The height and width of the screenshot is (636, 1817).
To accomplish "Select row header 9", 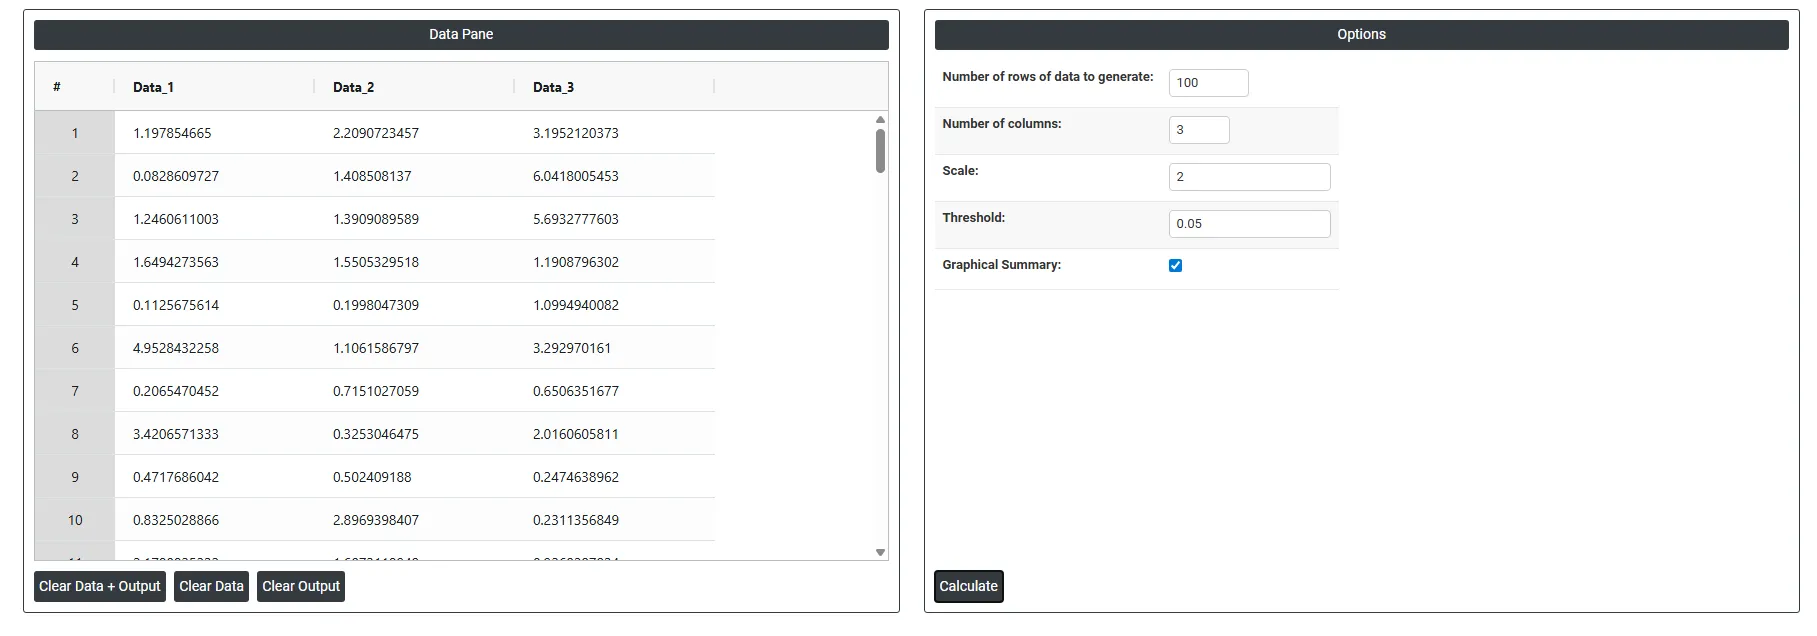I will [x=75, y=477].
